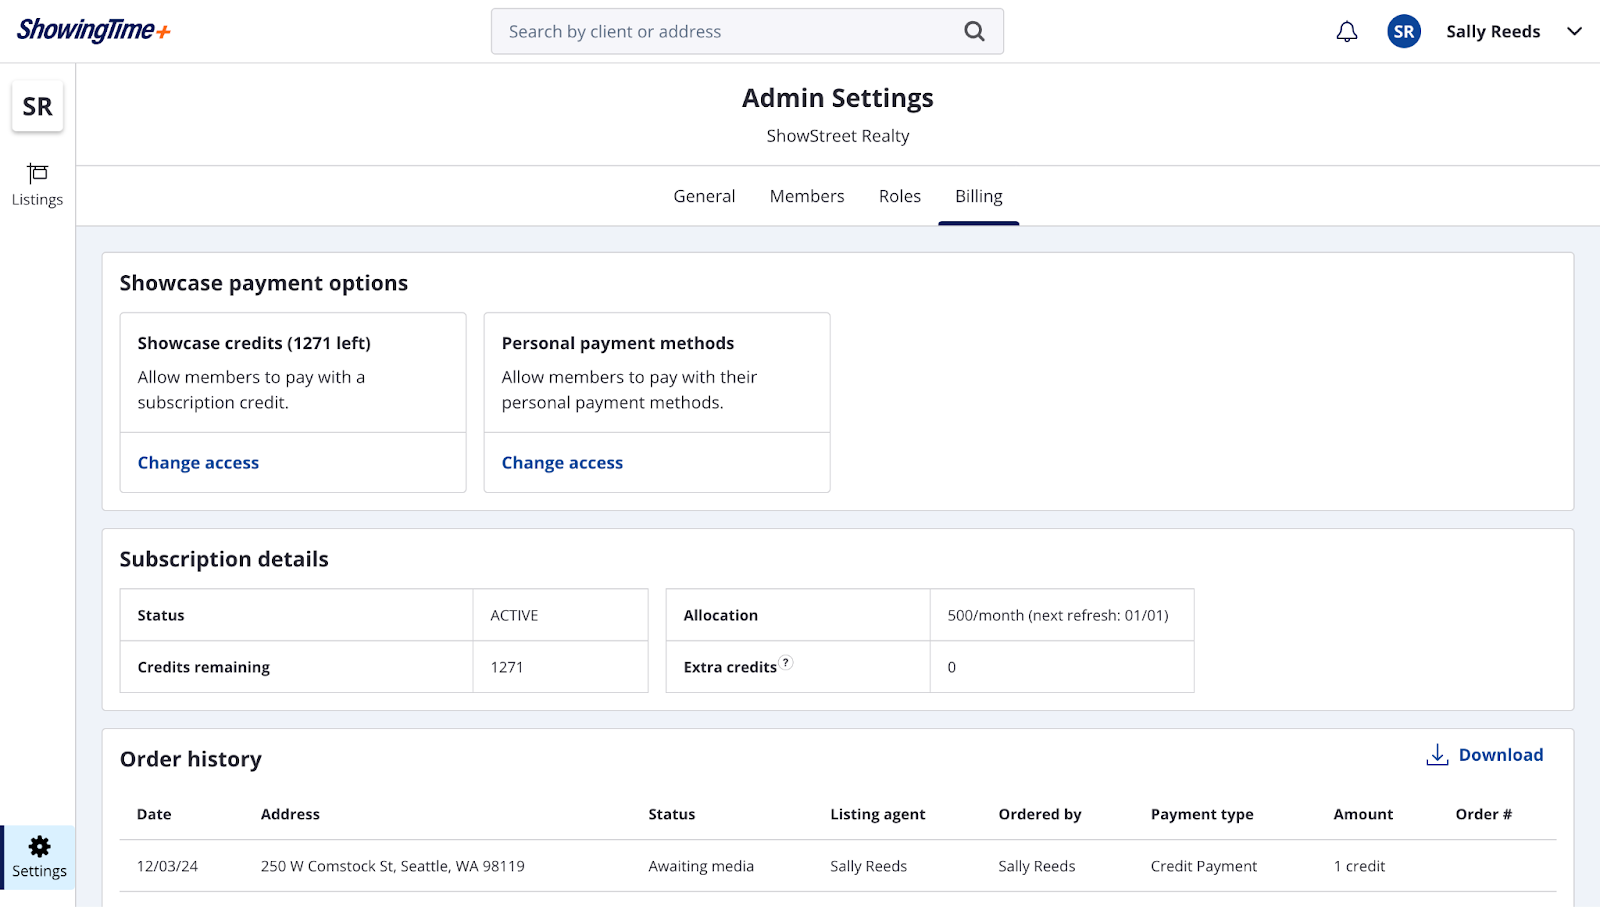
Task: Click the Sally Reeds user name
Action: pos(1493,32)
